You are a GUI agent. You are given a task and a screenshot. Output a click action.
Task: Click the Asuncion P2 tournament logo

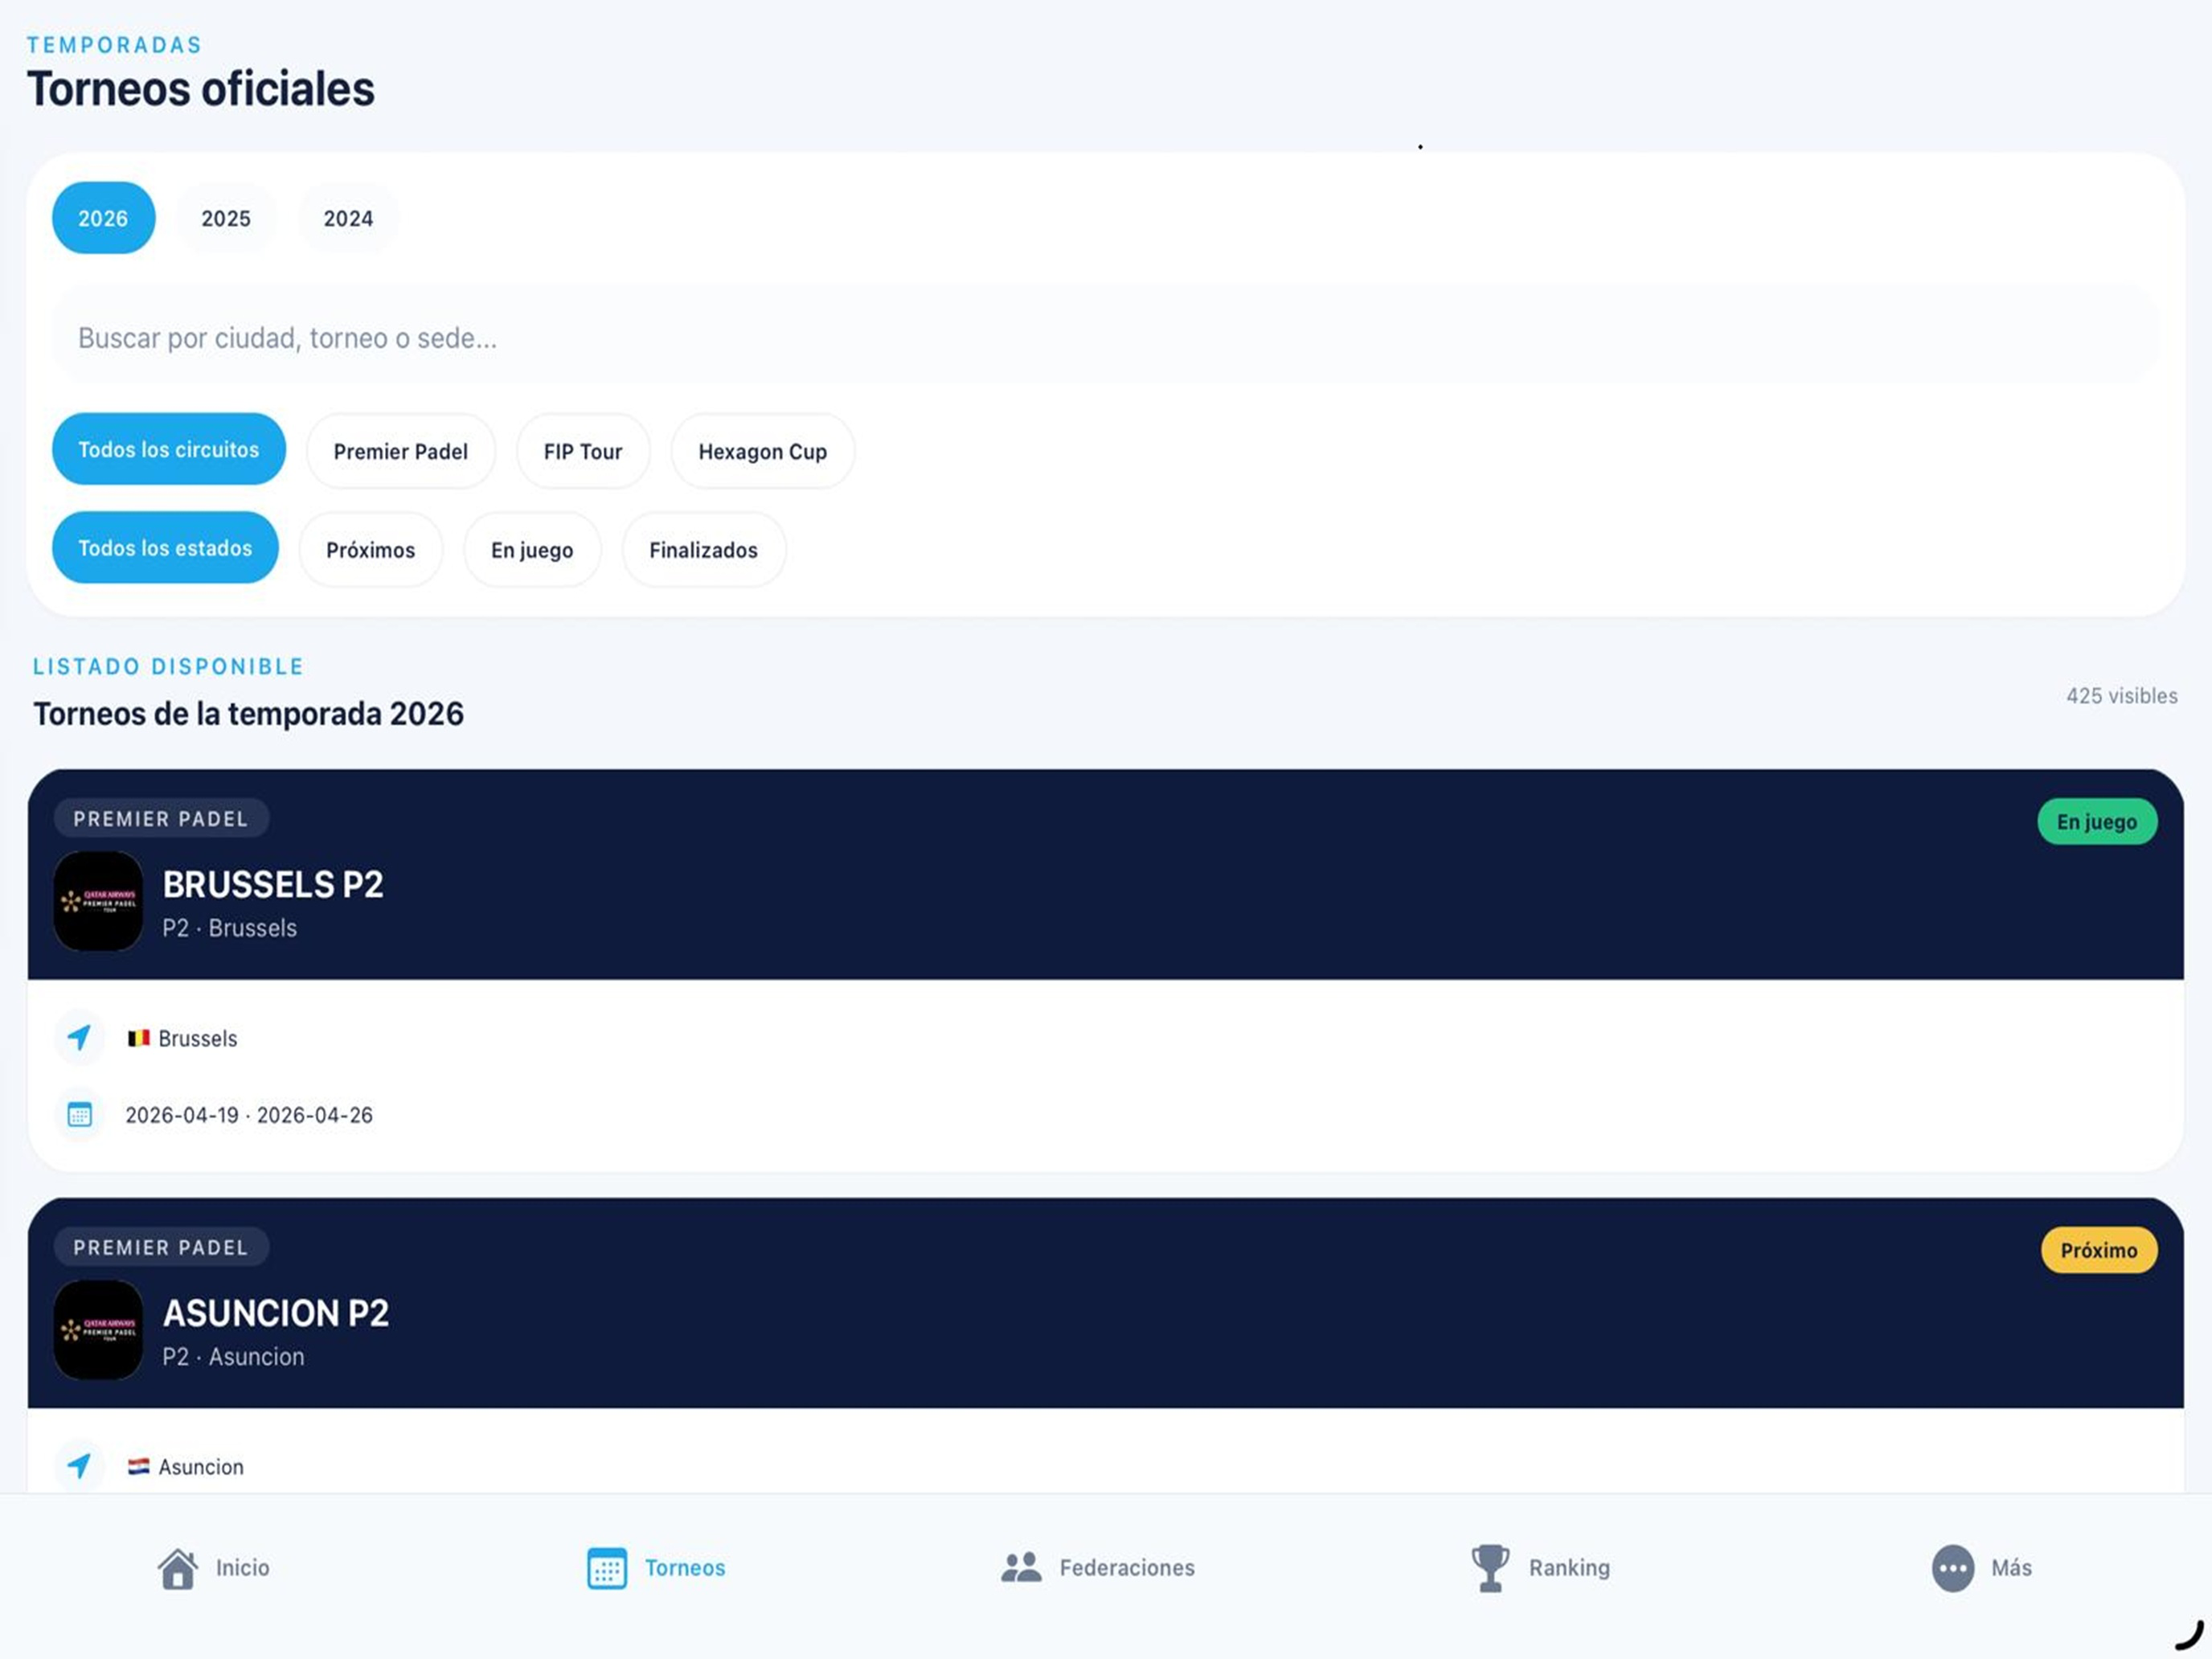[x=98, y=1330]
